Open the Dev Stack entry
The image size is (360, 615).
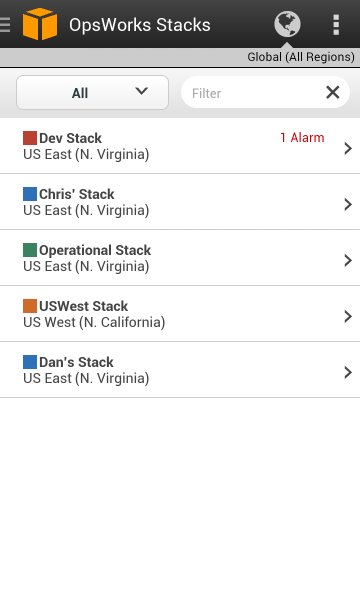coord(180,146)
